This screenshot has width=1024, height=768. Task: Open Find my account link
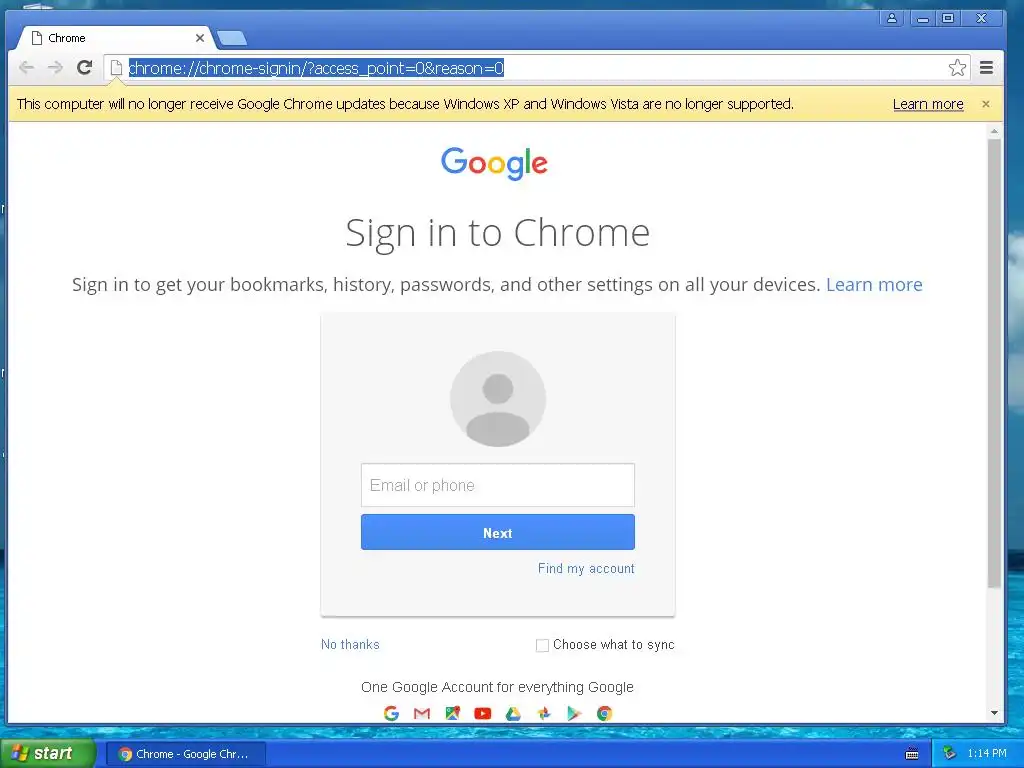click(586, 568)
